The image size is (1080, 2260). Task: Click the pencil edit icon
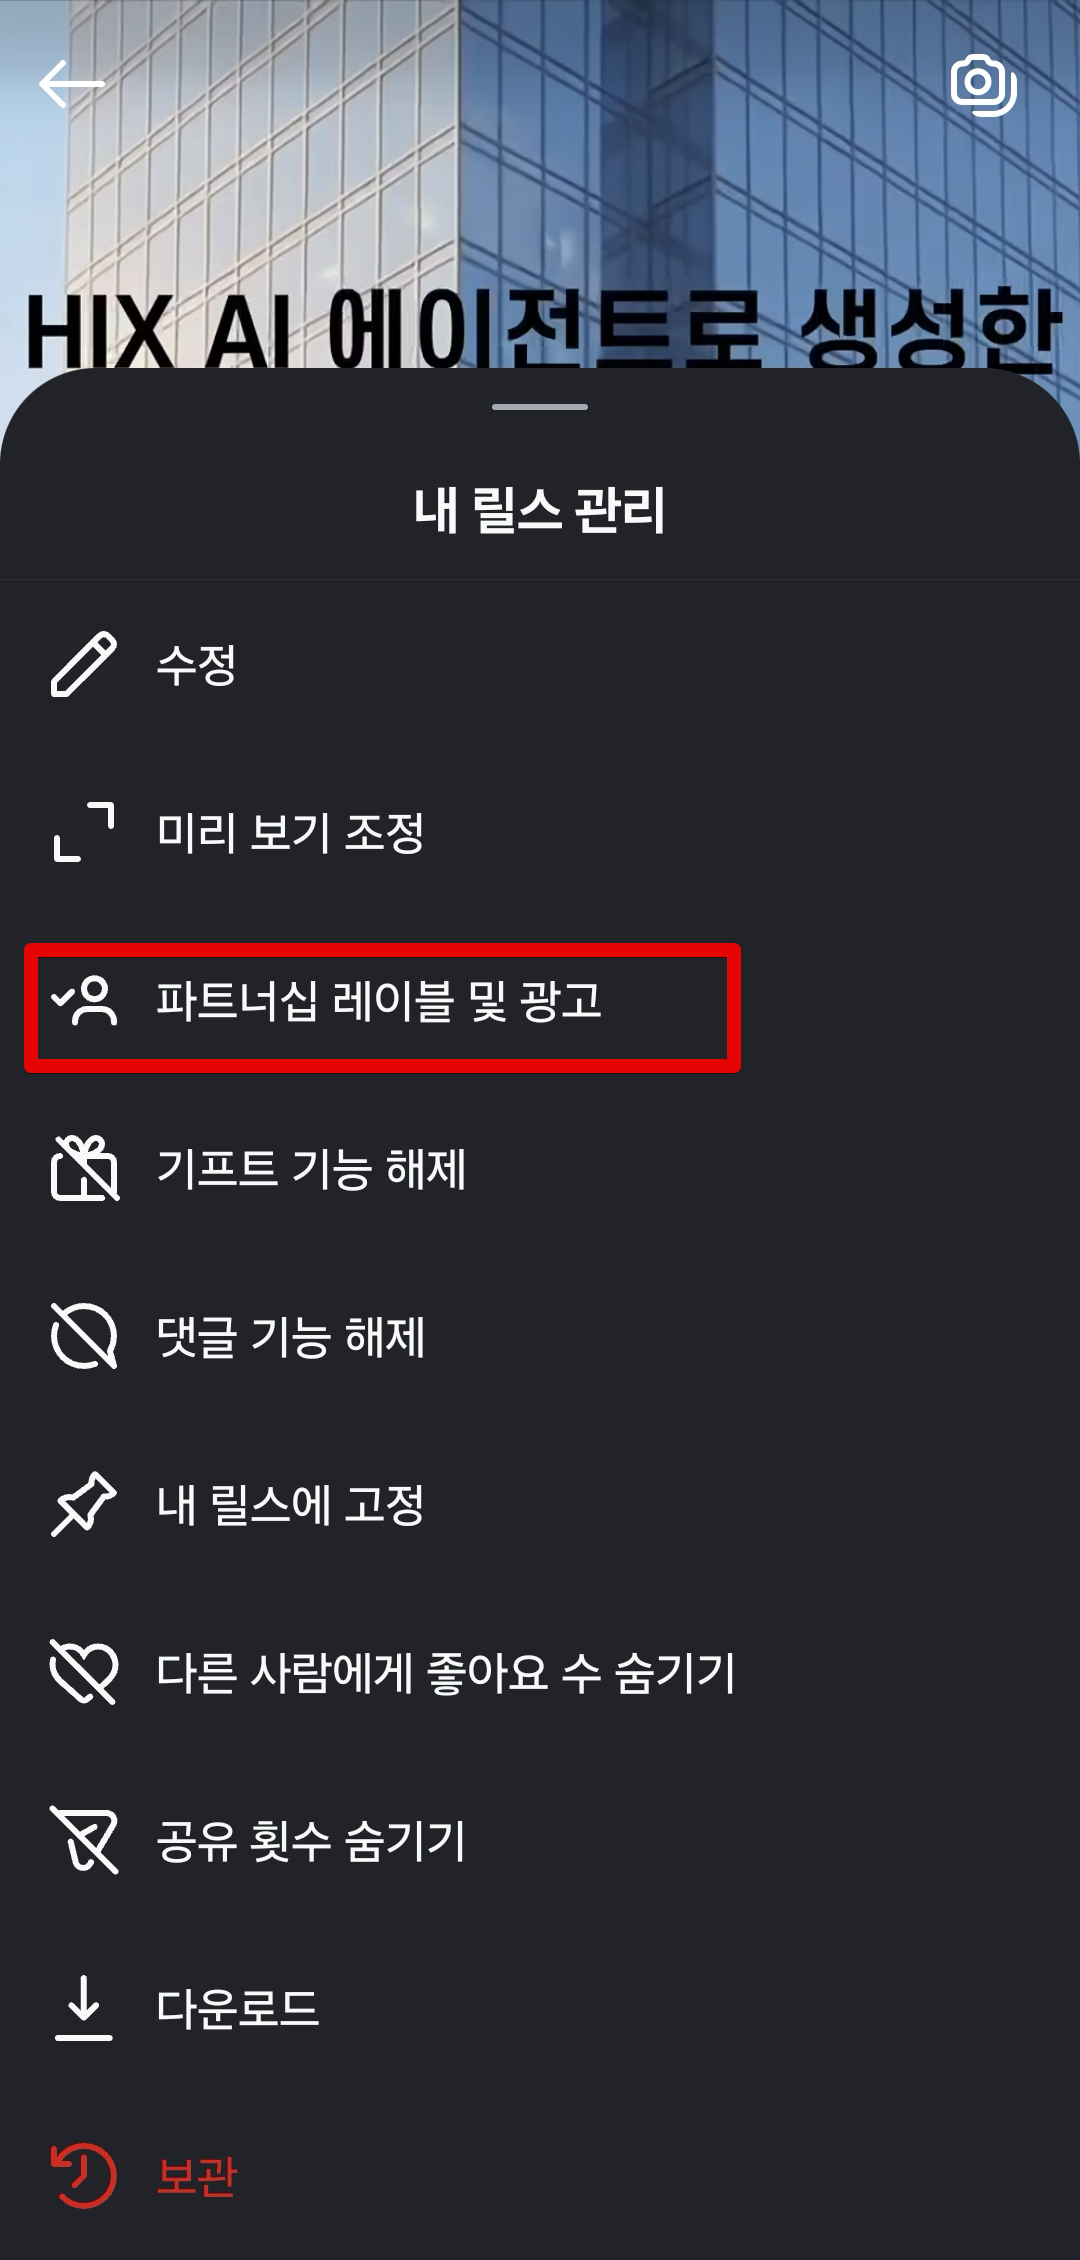click(84, 664)
